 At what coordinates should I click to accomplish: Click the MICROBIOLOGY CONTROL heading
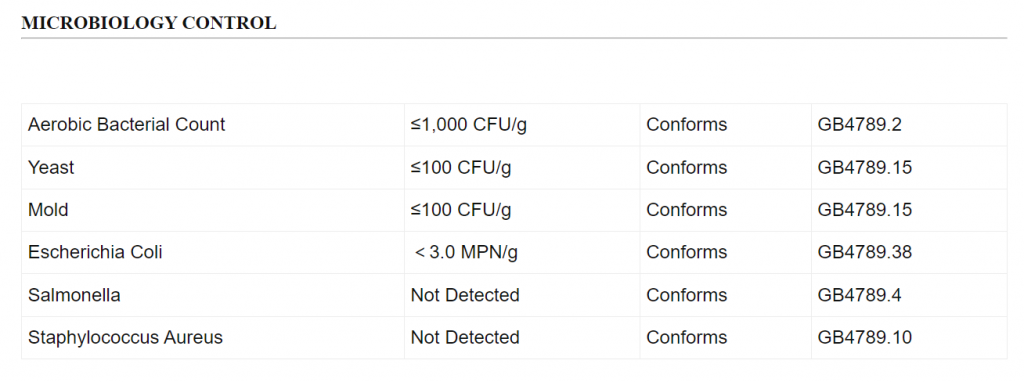tap(148, 23)
